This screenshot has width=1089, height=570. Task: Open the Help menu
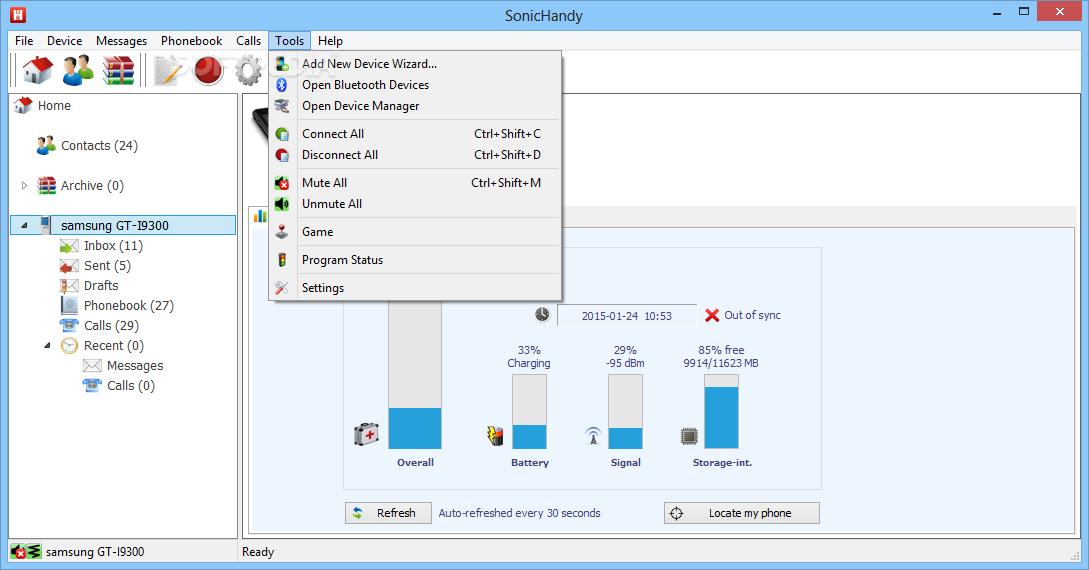[x=331, y=41]
